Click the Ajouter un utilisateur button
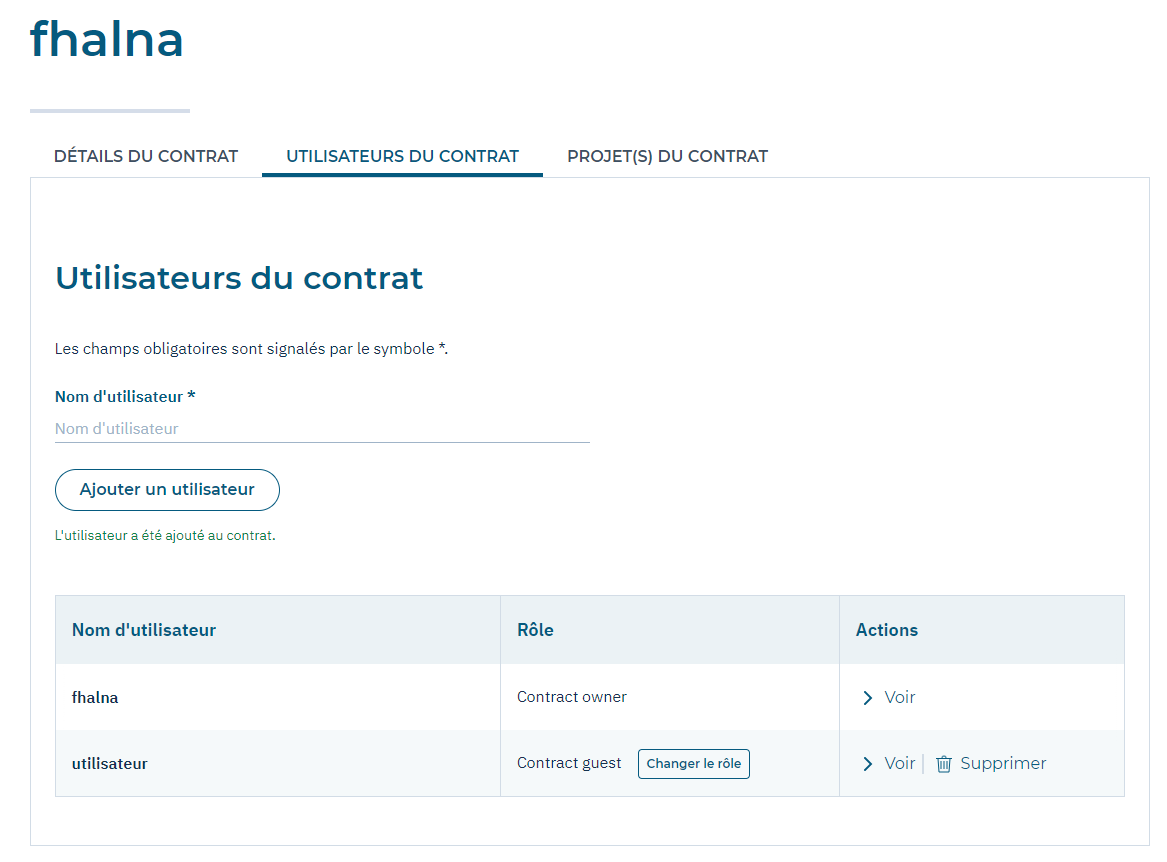 click(167, 490)
